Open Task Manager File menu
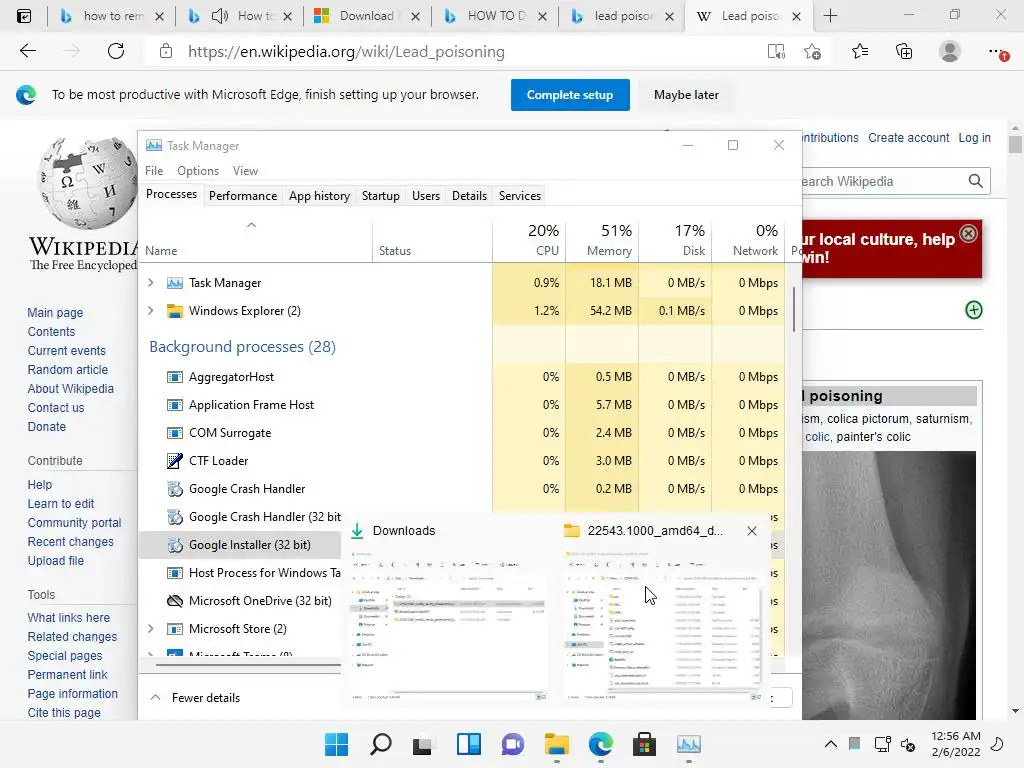This screenshot has width=1024, height=768. (x=154, y=170)
